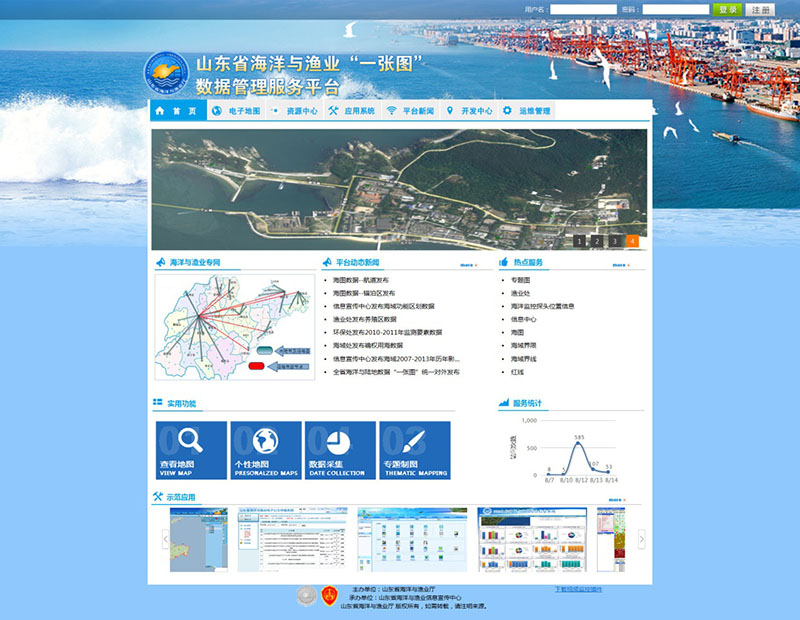The image size is (800, 620).
Task: Open the 数据采集 data collection tile
Action: coord(340,450)
